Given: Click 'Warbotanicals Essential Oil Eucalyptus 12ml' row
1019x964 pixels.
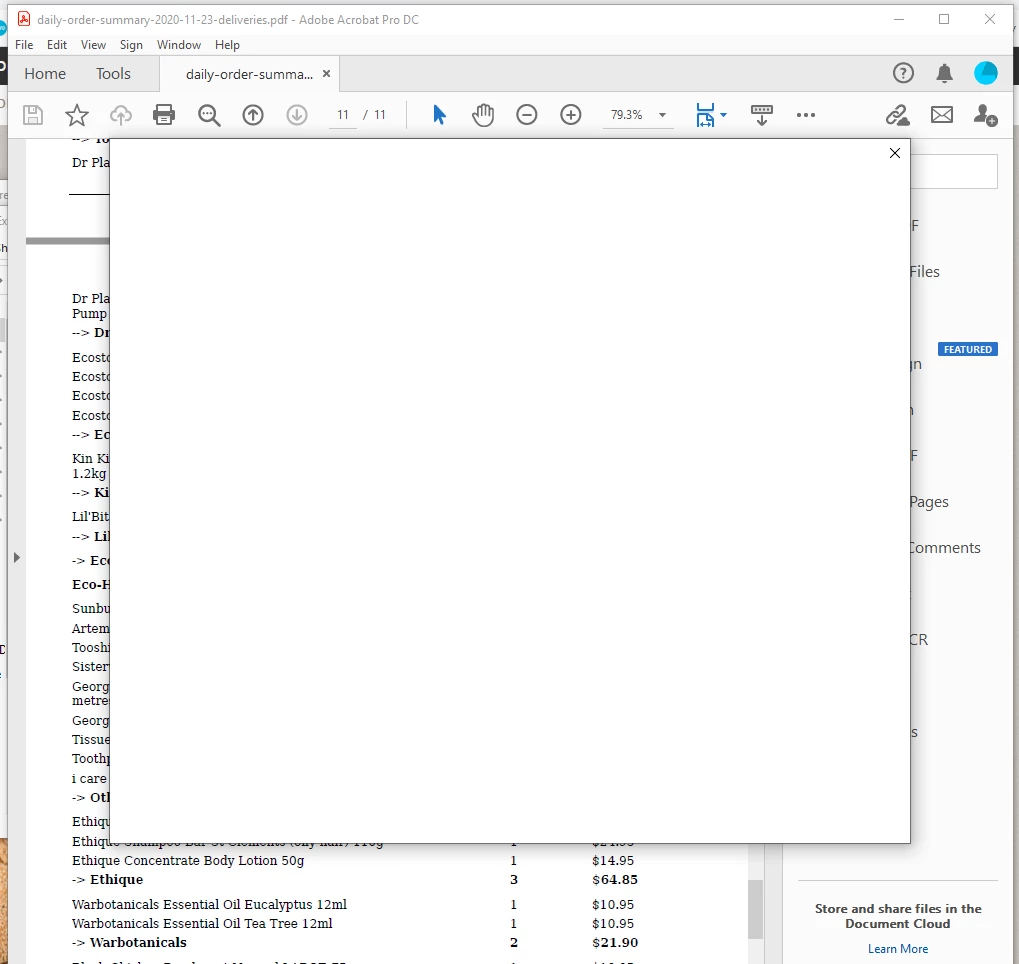Looking at the screenshot, I should pos(355,904).
